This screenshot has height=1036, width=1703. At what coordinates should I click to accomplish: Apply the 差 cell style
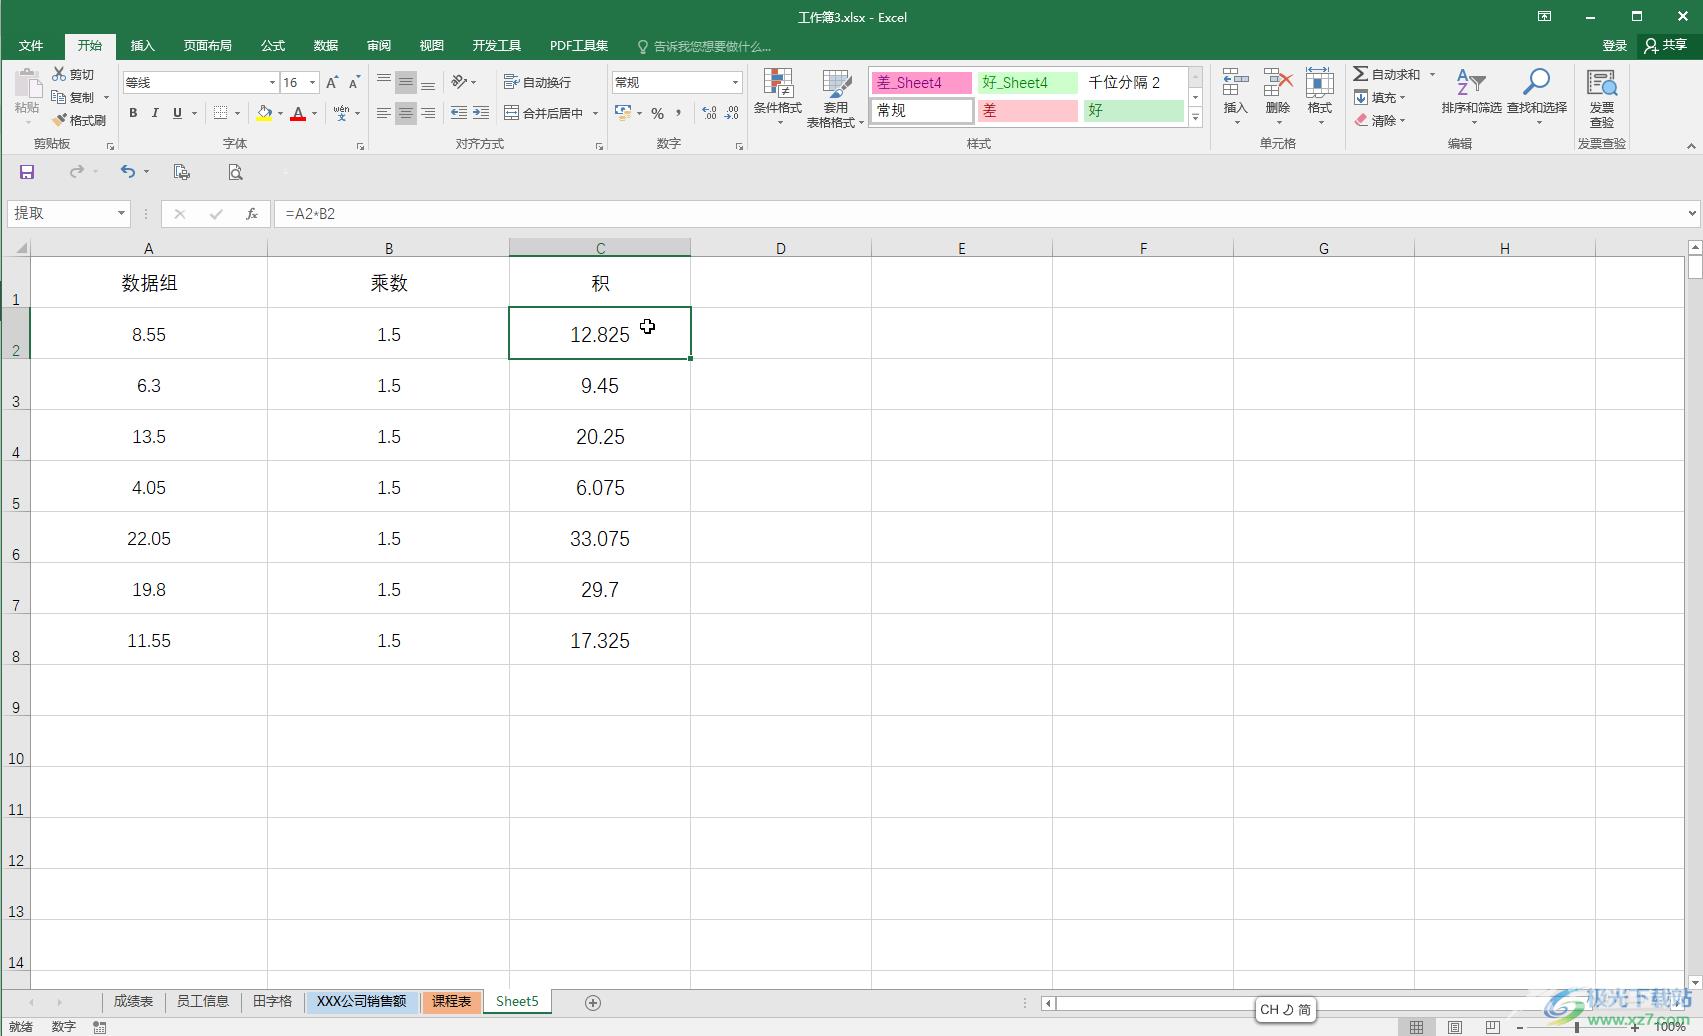pyautogui.click(x=1027, y=111)
